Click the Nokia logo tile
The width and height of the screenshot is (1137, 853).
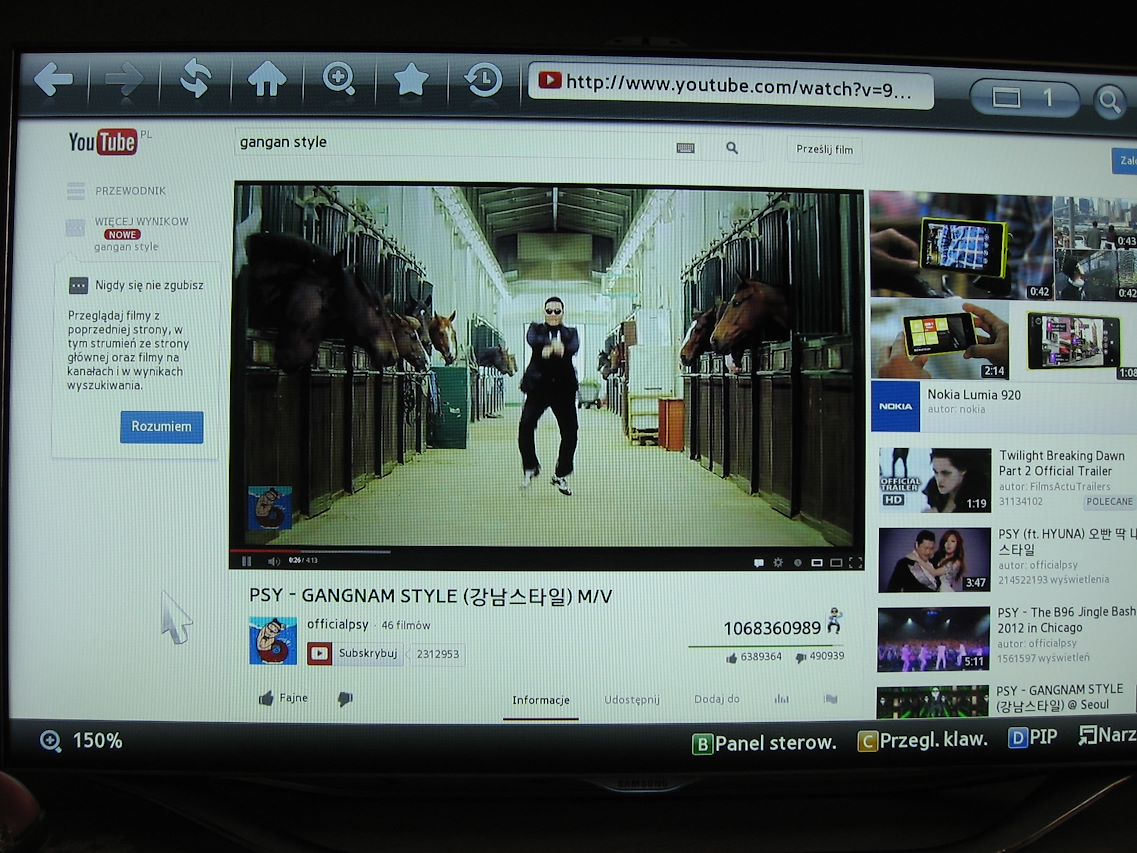tap(896, 406)
